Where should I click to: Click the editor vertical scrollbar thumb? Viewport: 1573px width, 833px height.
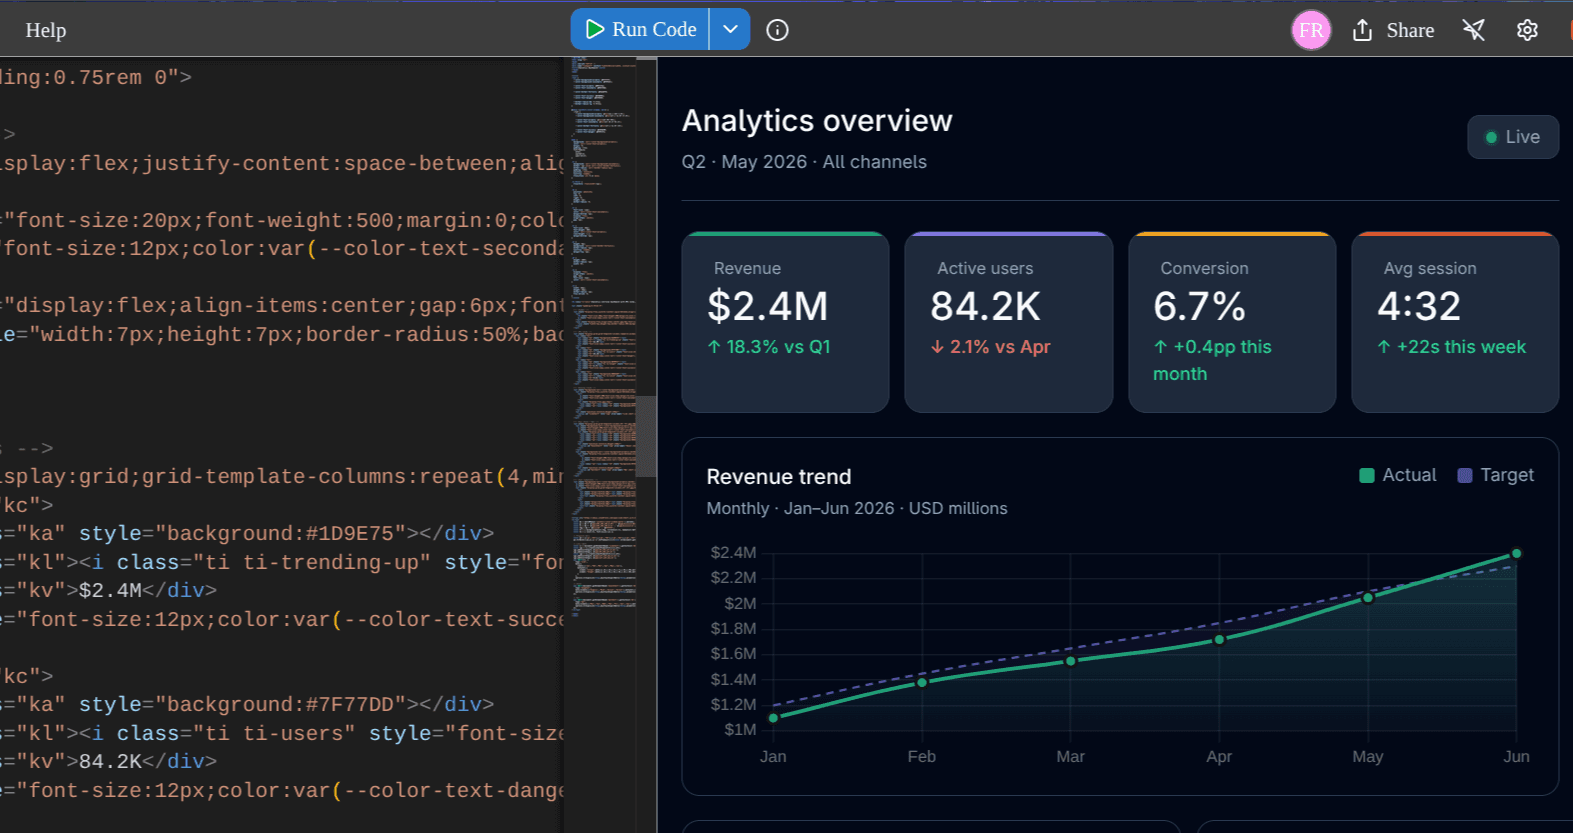coord(647,436)
